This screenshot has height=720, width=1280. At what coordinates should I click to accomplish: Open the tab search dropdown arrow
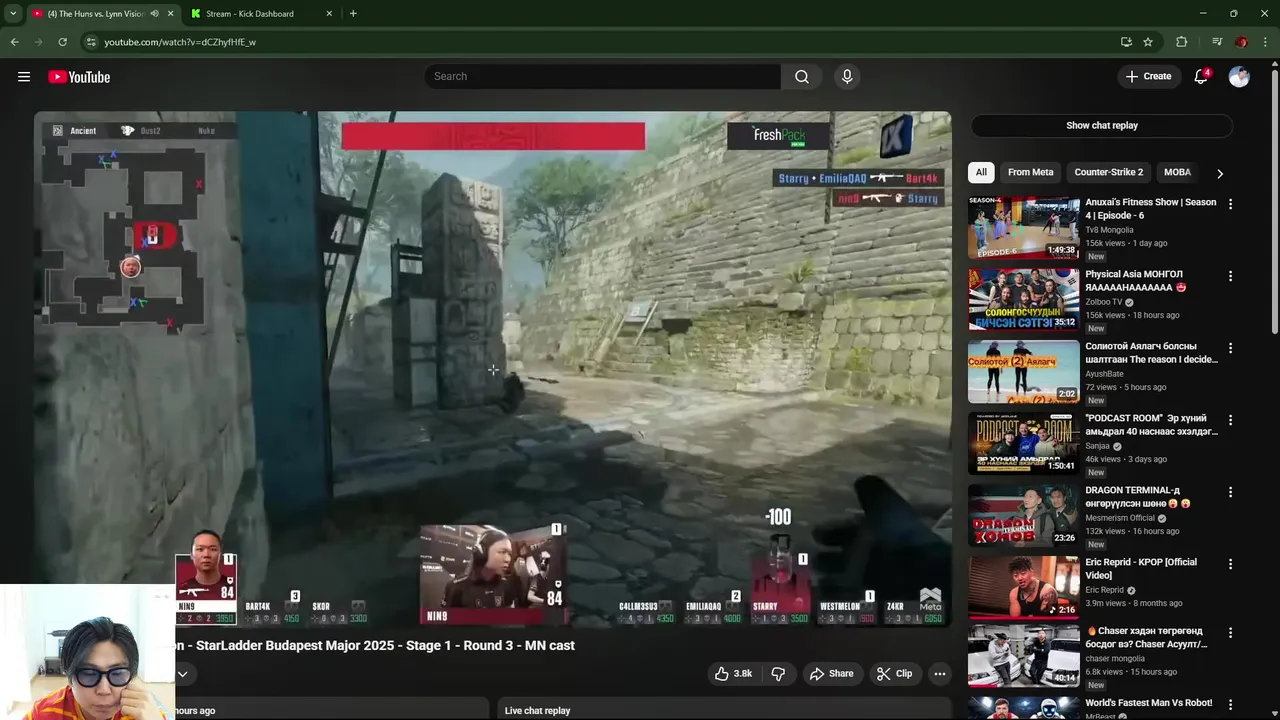pyautogui.click(x=13, y=14)
